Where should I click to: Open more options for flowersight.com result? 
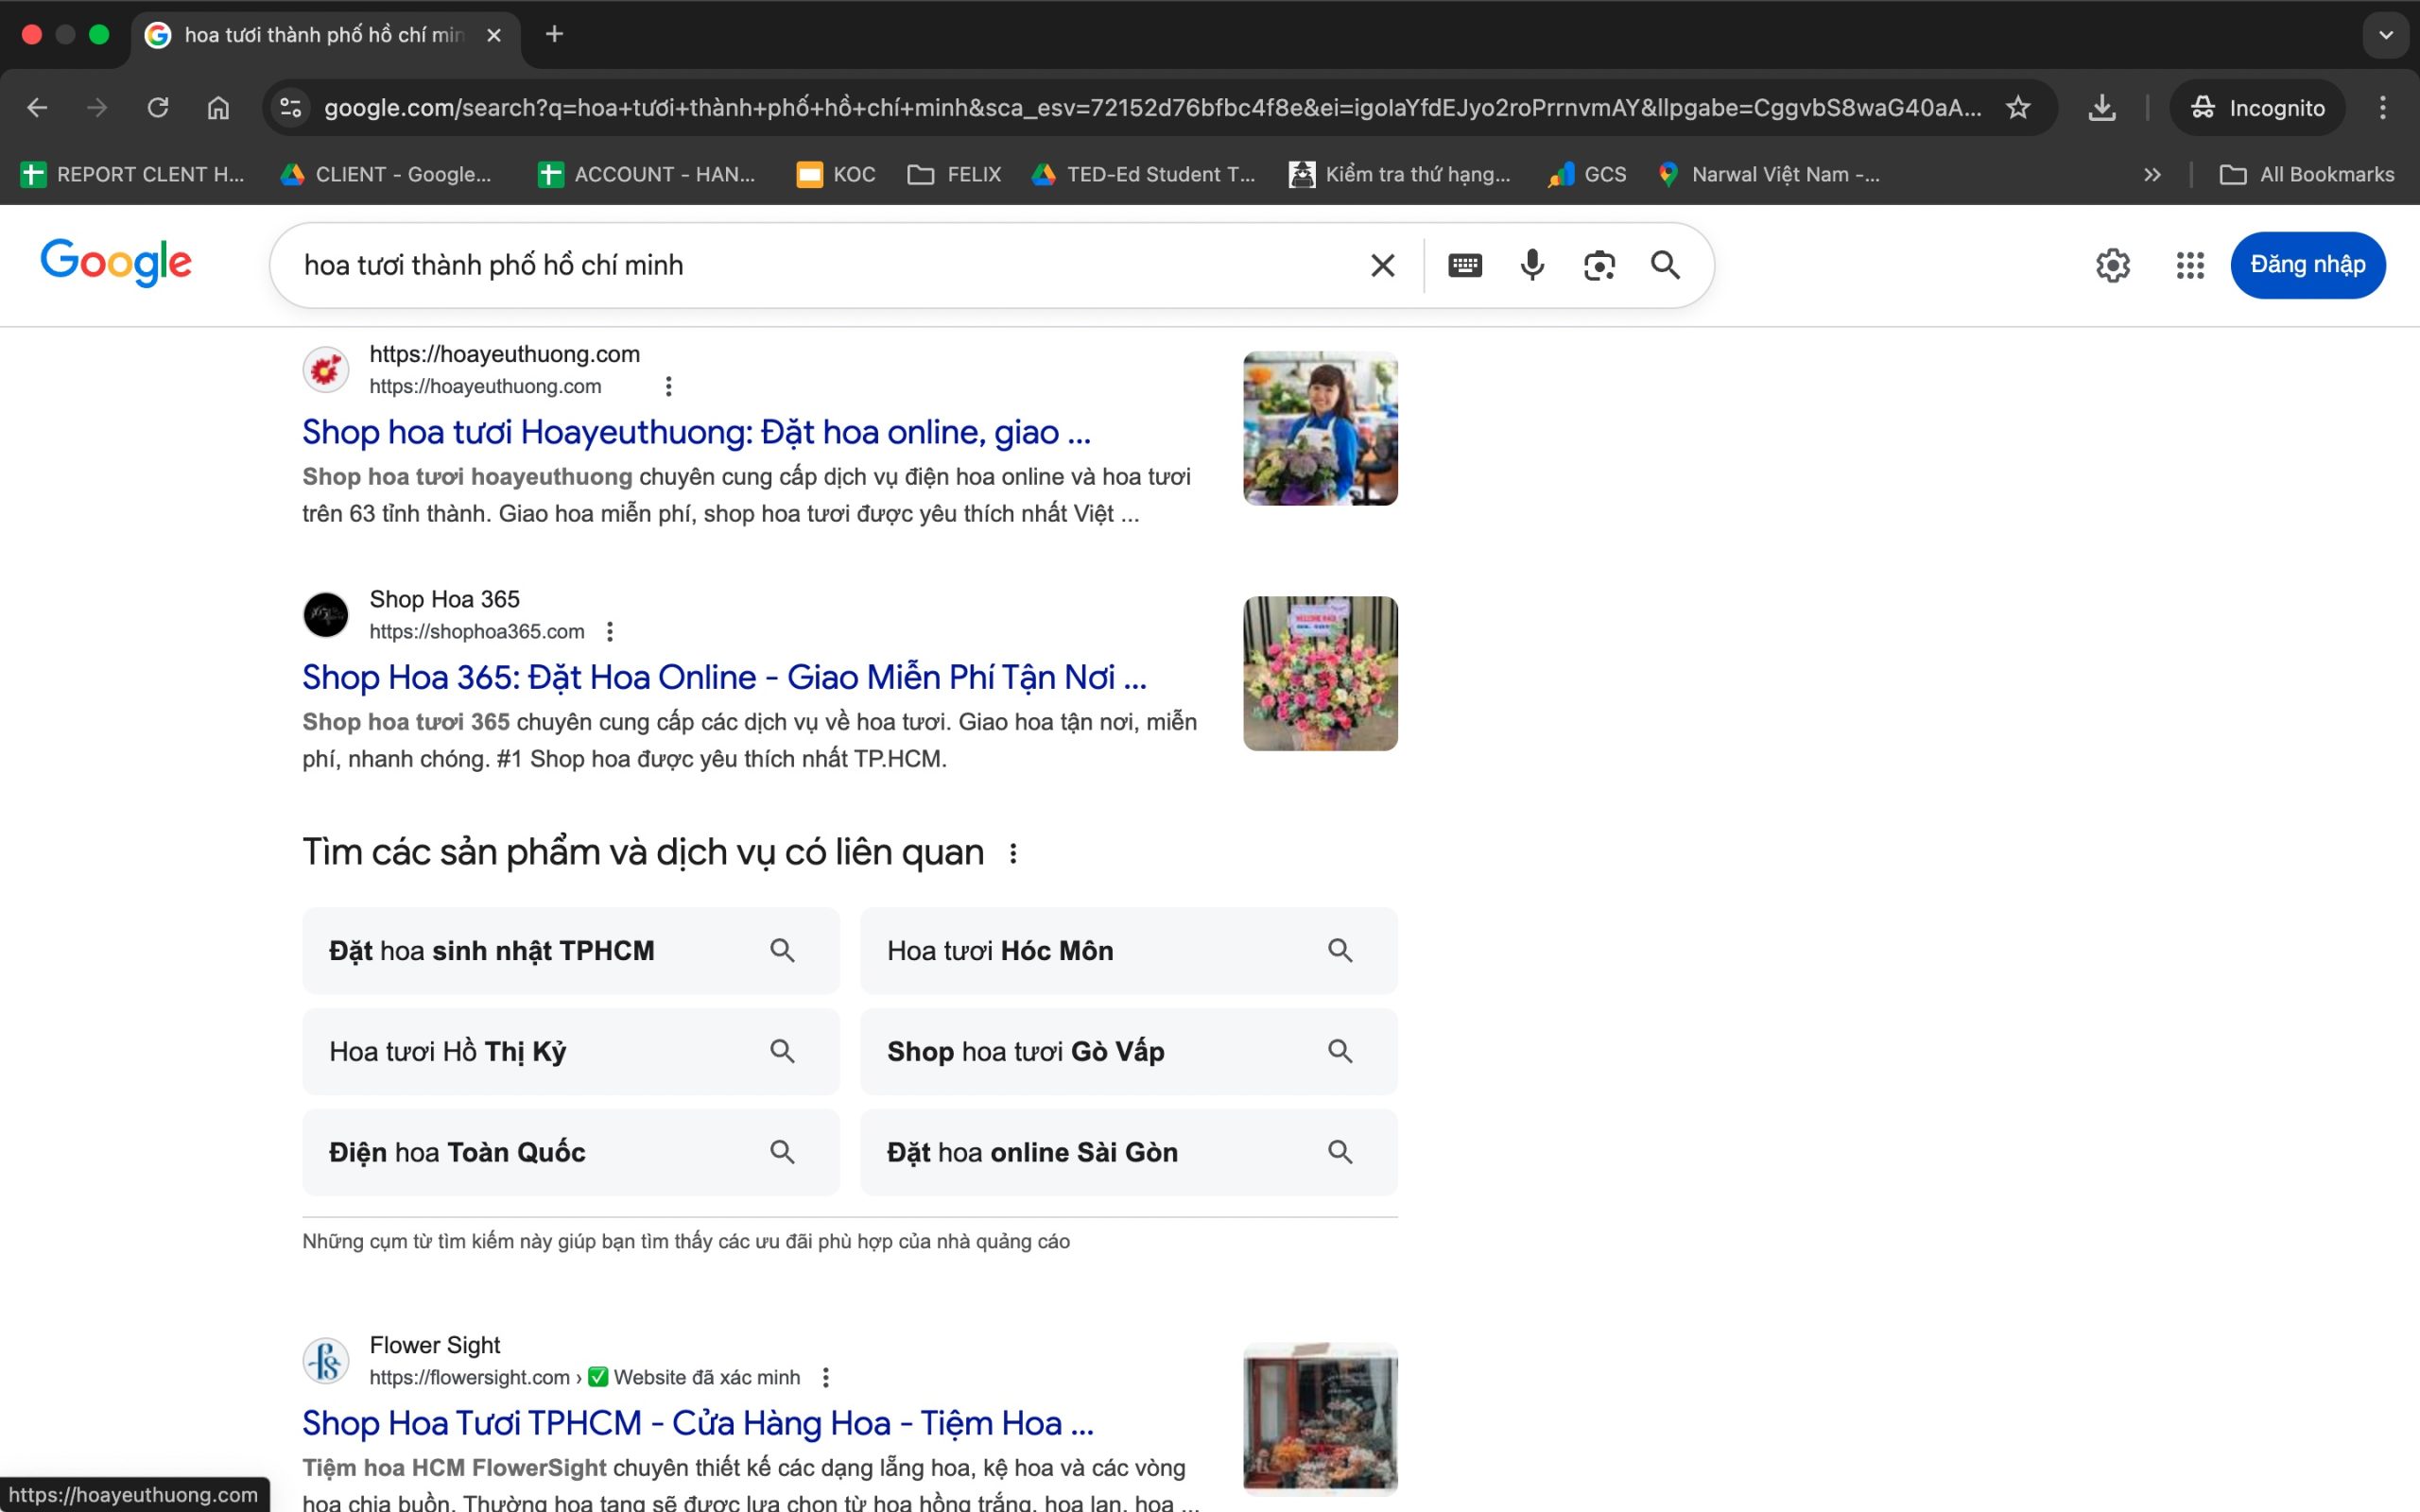(826, 1377)
